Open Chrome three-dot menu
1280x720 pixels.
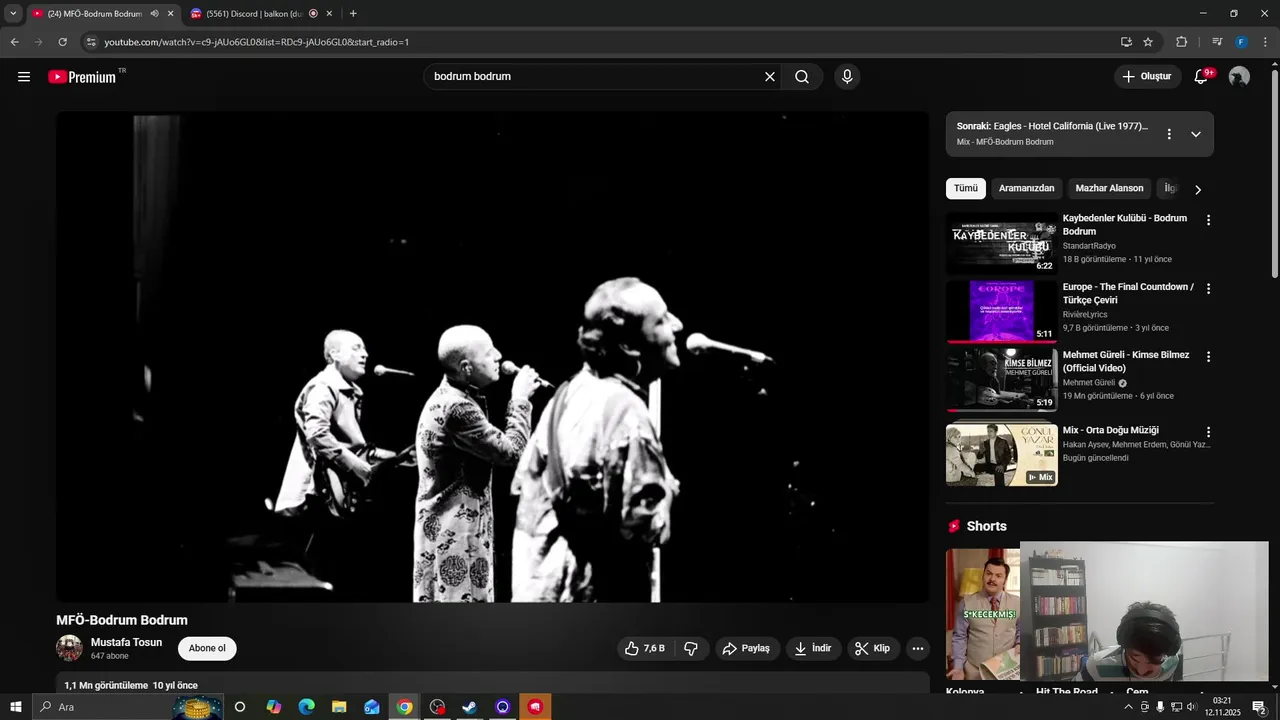point(1266,42)
